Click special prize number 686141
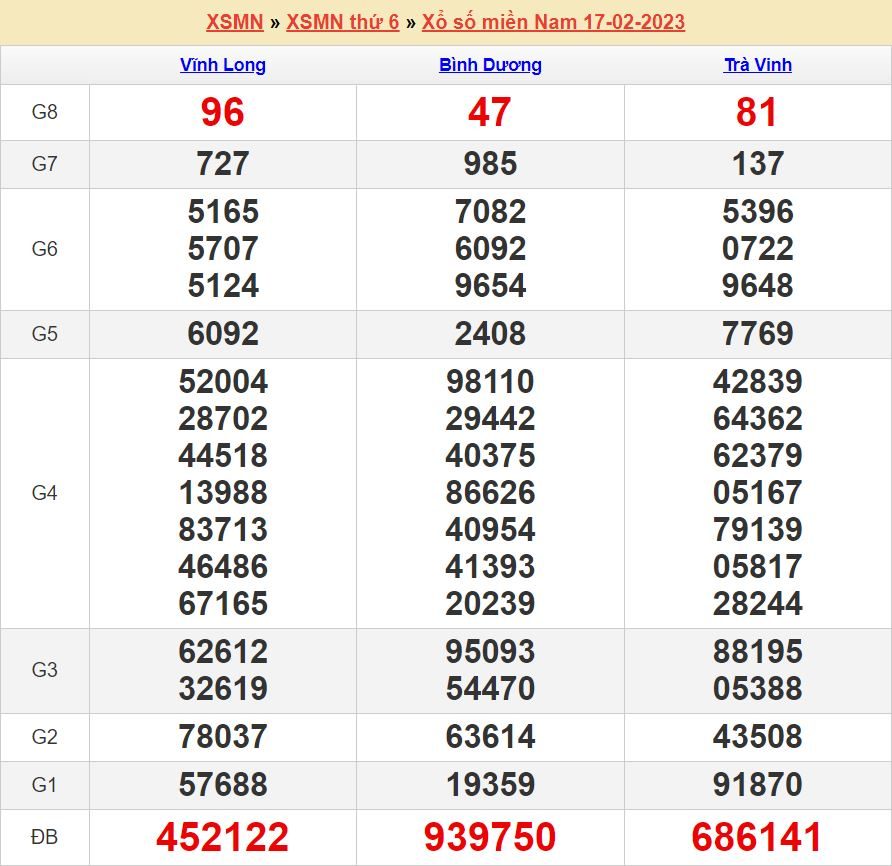The image size is (892, 866). pos(757,837)
